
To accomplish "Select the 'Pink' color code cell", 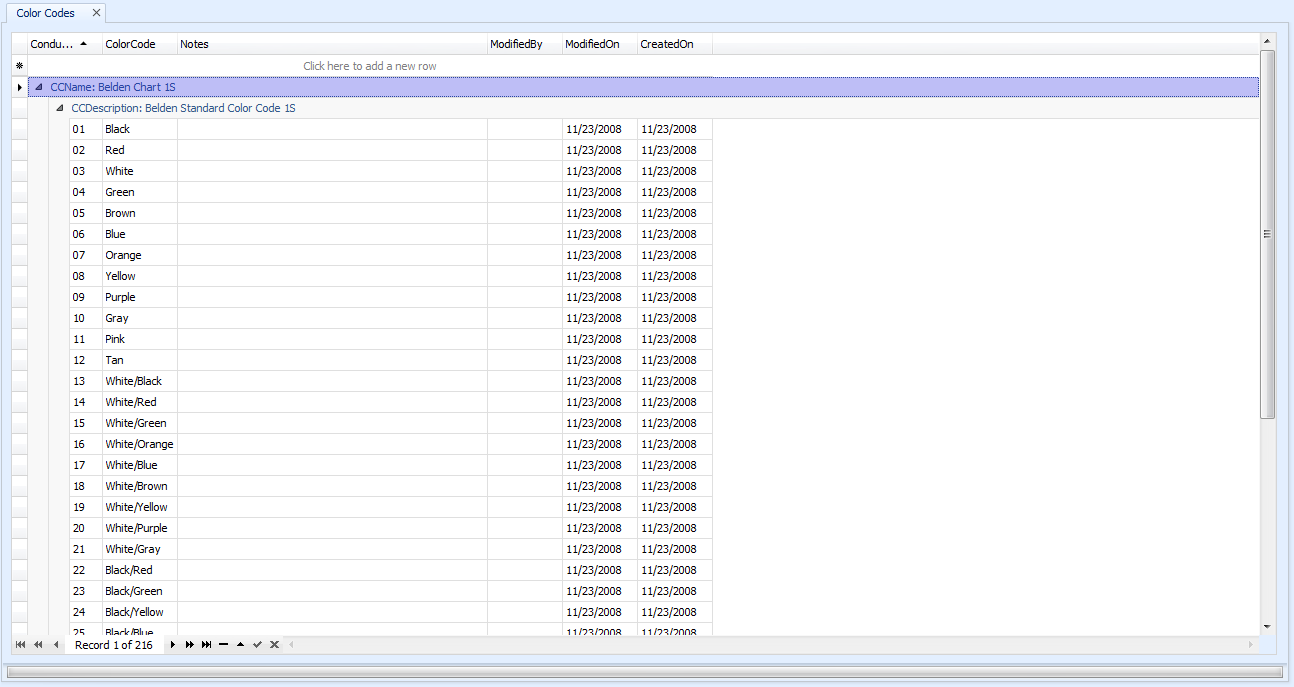I will coord(139,339).
